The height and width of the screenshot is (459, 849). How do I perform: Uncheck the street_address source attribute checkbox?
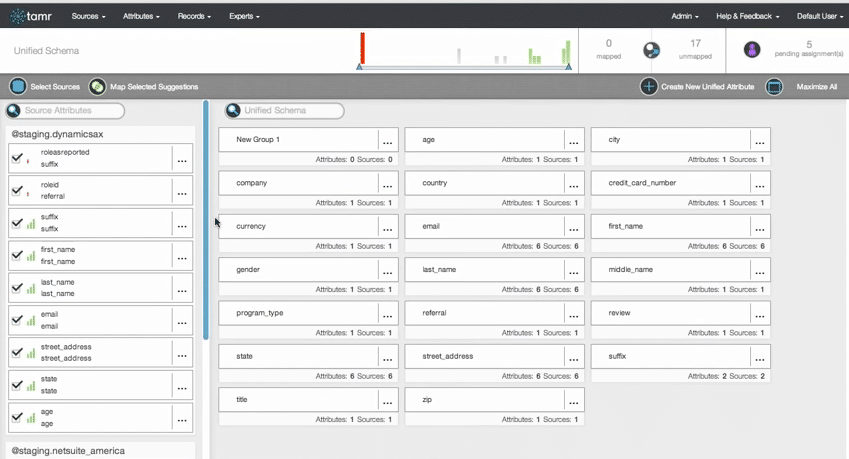pyautogui.click(x=17, y=353)
